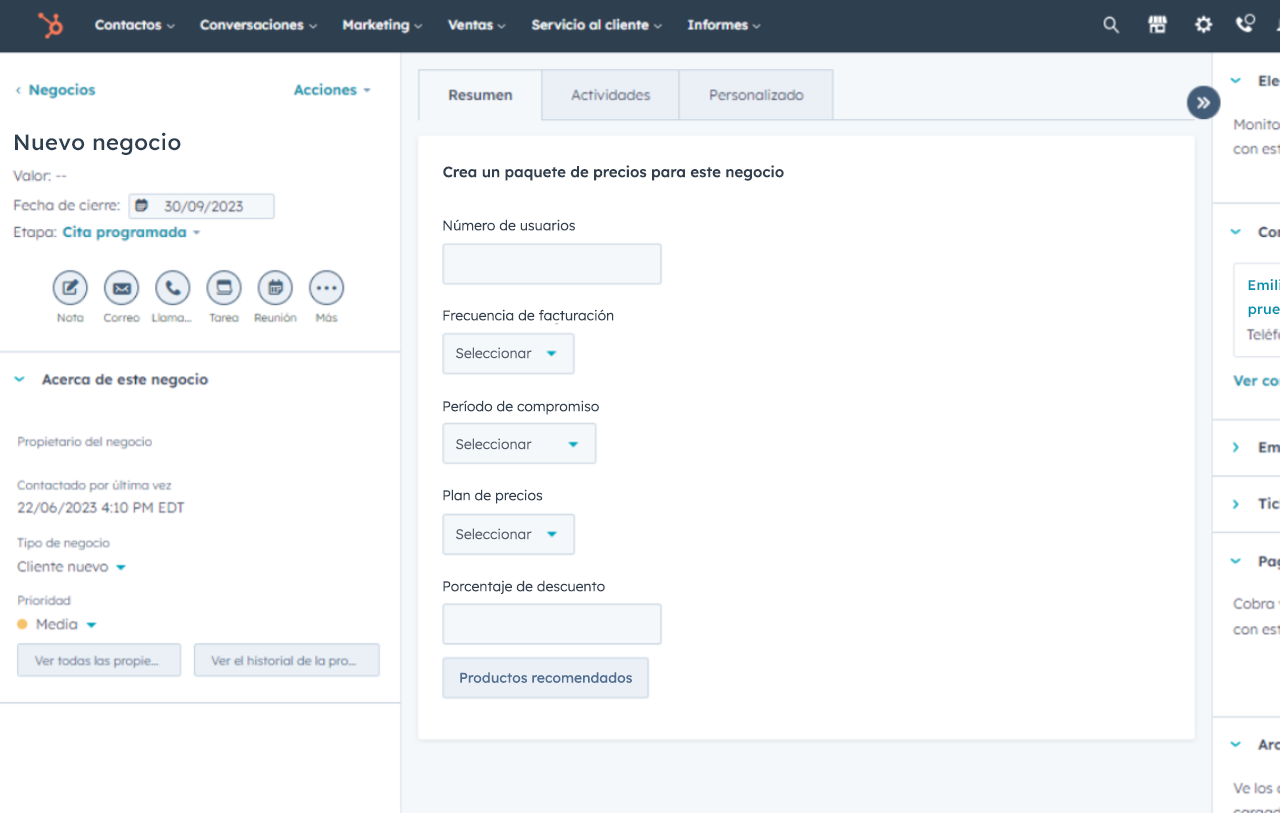Click the HubSpot sprocket logo
Image resolution: width=1280 pixels, height=813 pixels.
(x=50, y=25)
